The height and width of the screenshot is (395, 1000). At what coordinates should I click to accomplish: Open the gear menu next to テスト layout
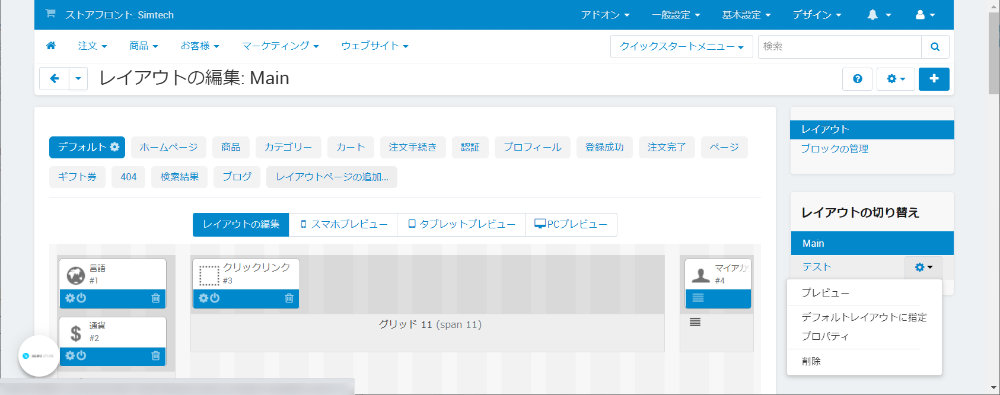tap(923, 267)
